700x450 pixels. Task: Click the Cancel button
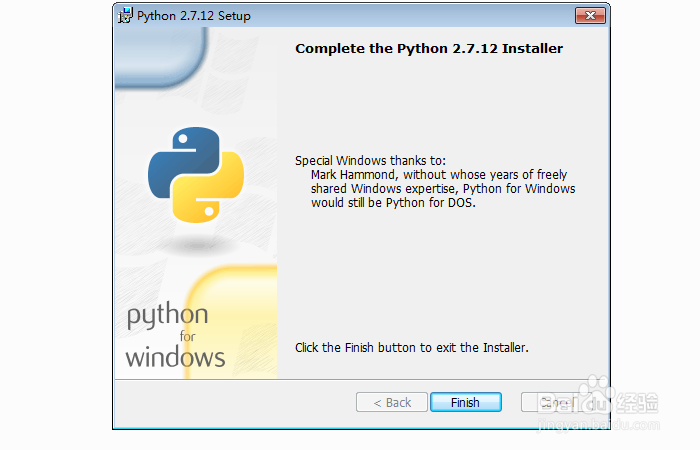click(557, 402)
